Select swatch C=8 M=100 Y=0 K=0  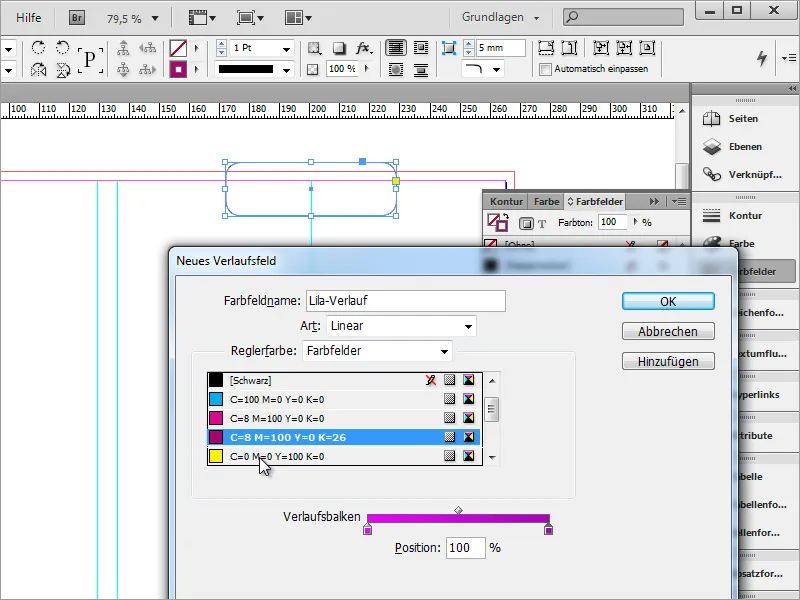[343, 418]
